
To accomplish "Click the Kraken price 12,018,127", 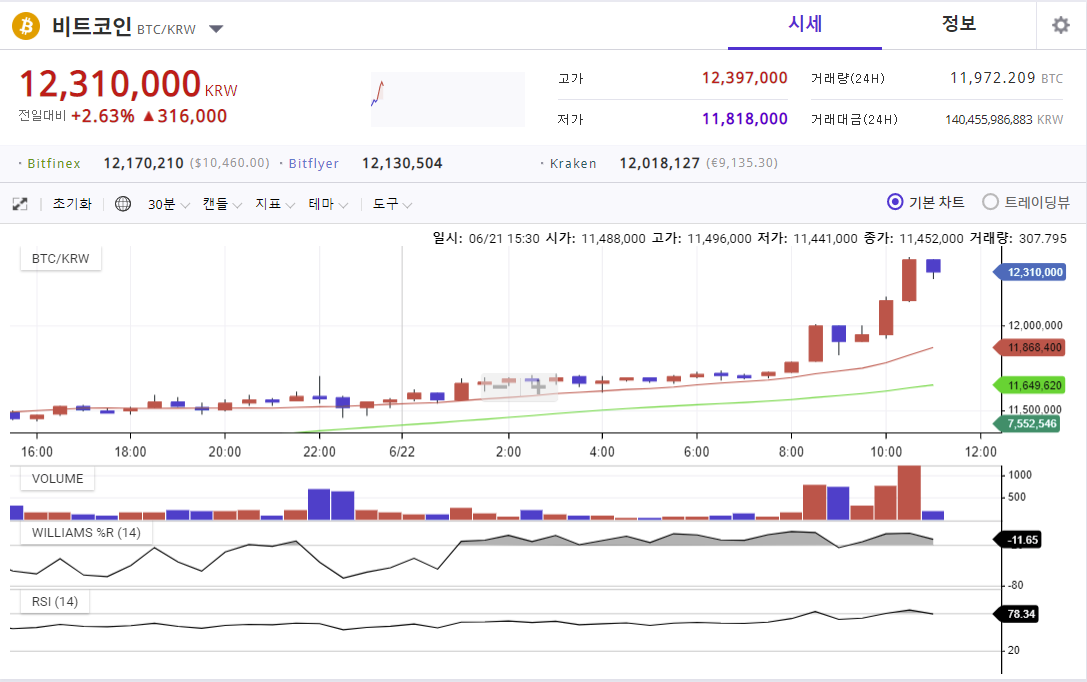I will pos(659,163).
